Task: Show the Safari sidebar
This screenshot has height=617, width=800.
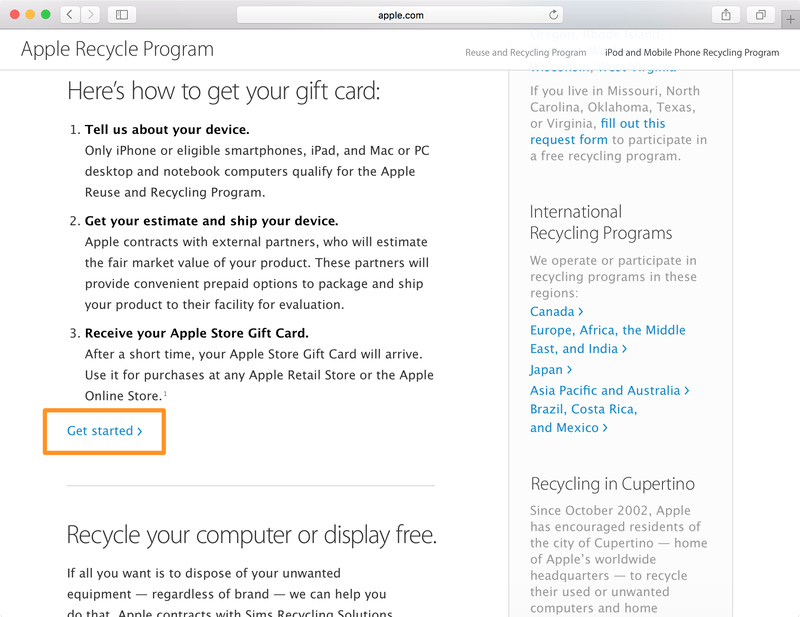Action: 122,15
